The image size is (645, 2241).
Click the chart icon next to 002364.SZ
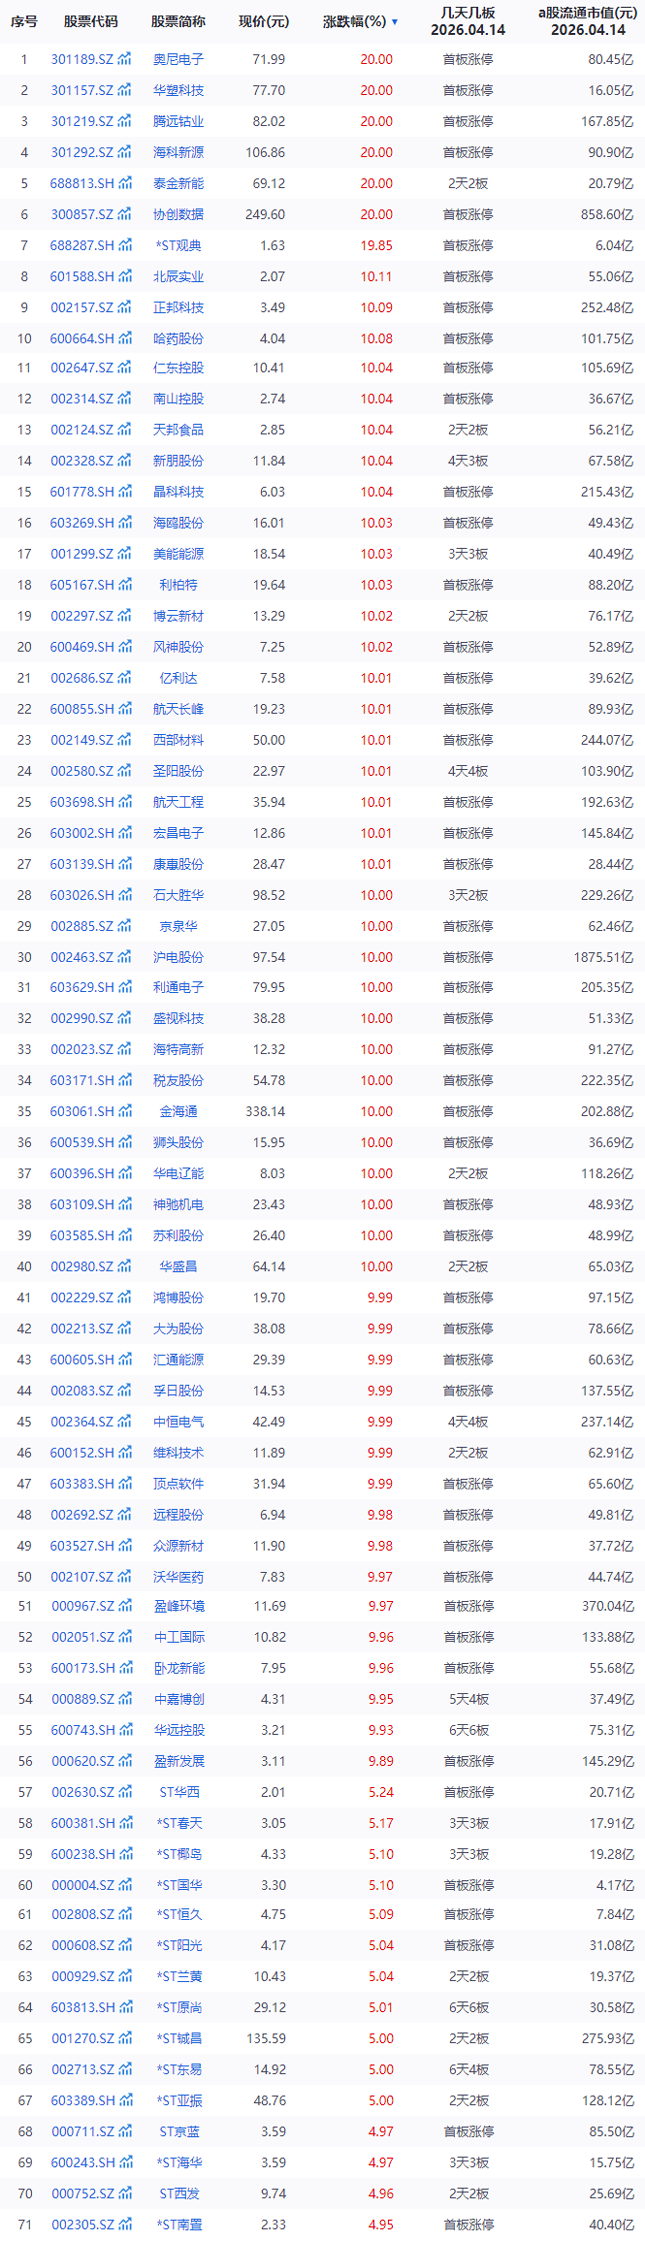125,1421
